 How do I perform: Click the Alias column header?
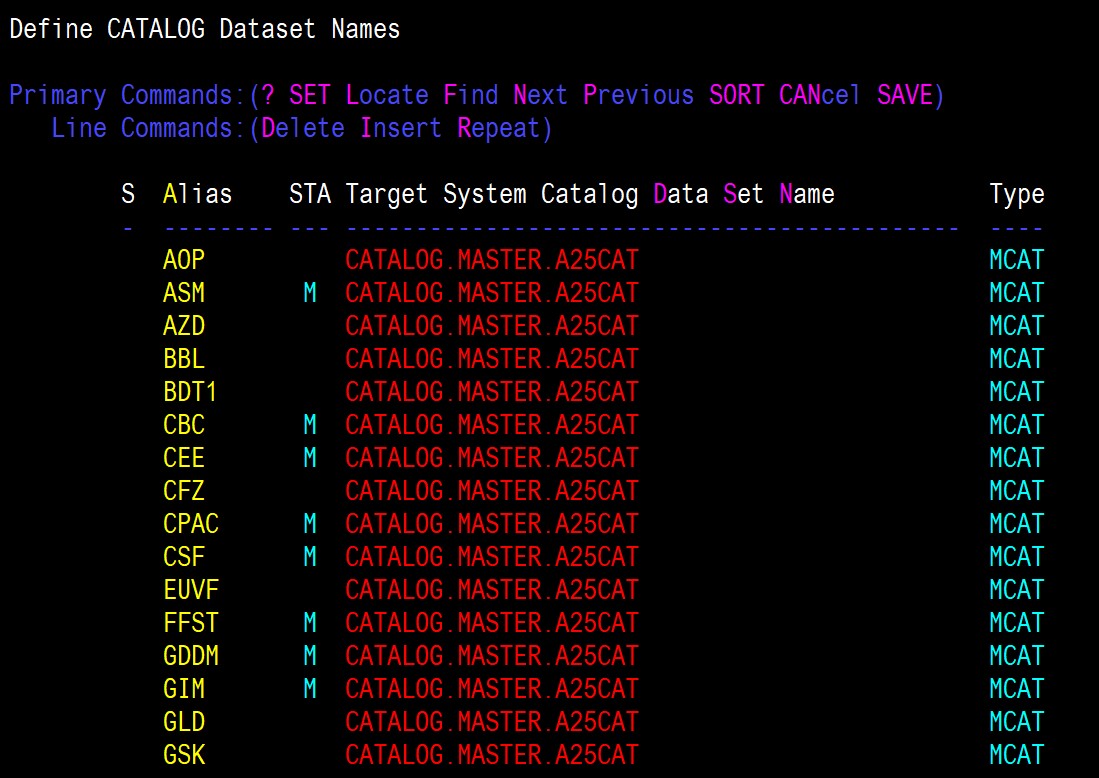197,194
